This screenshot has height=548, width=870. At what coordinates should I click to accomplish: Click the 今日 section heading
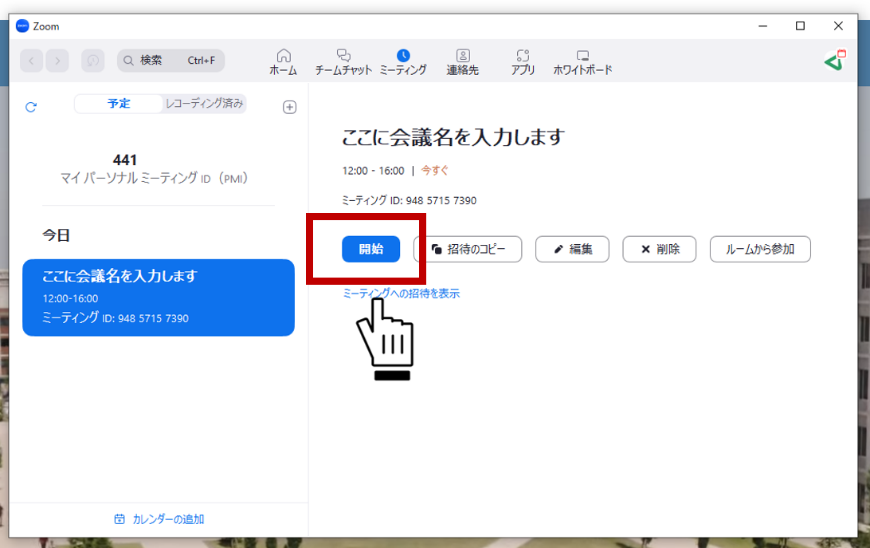coord(56,235)
